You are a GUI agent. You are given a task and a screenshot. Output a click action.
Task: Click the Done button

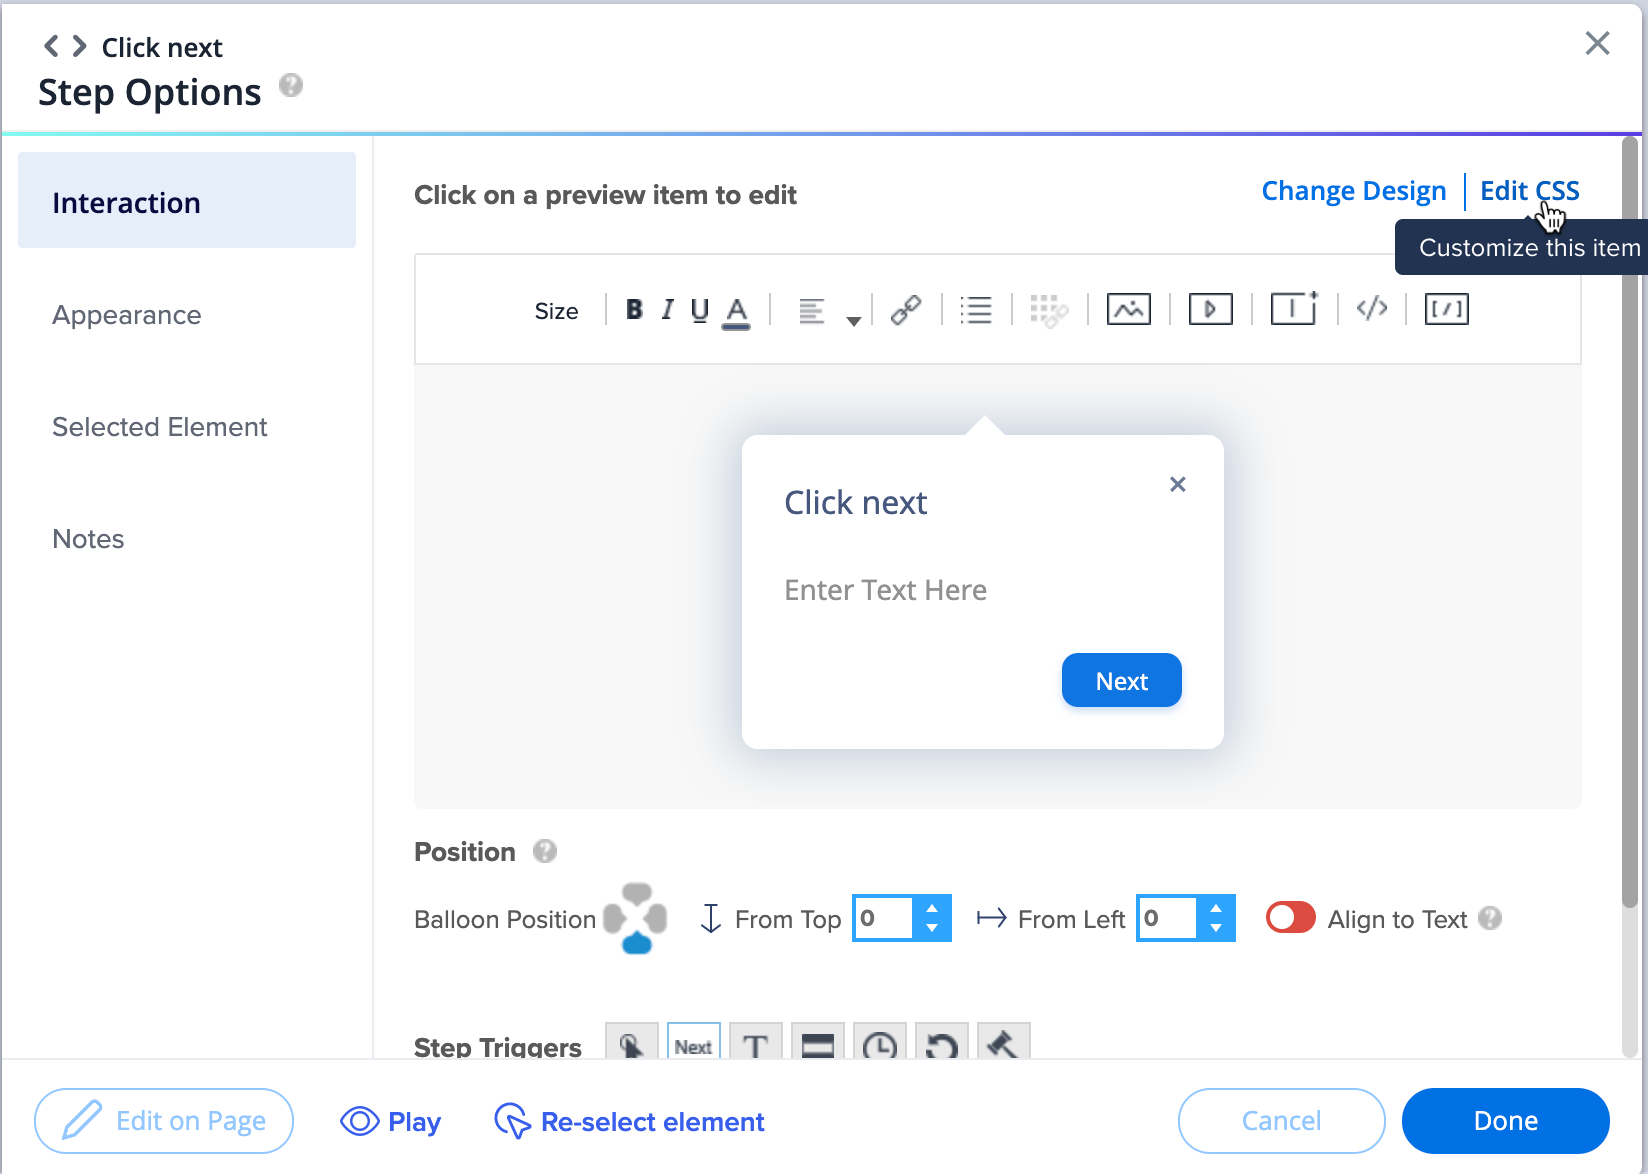pyautogui.click(x=1505, y=1121)
